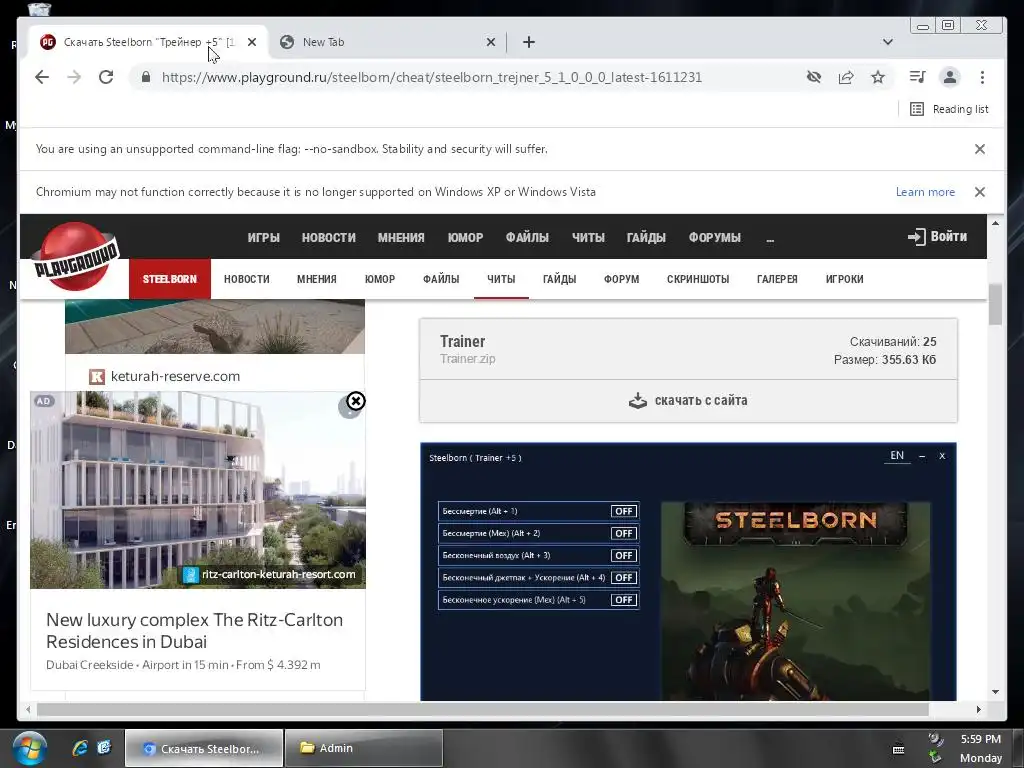Open a new tab with the plus button
The width and height of the screenshot is (1024, 768).
(x=529, y=42)
